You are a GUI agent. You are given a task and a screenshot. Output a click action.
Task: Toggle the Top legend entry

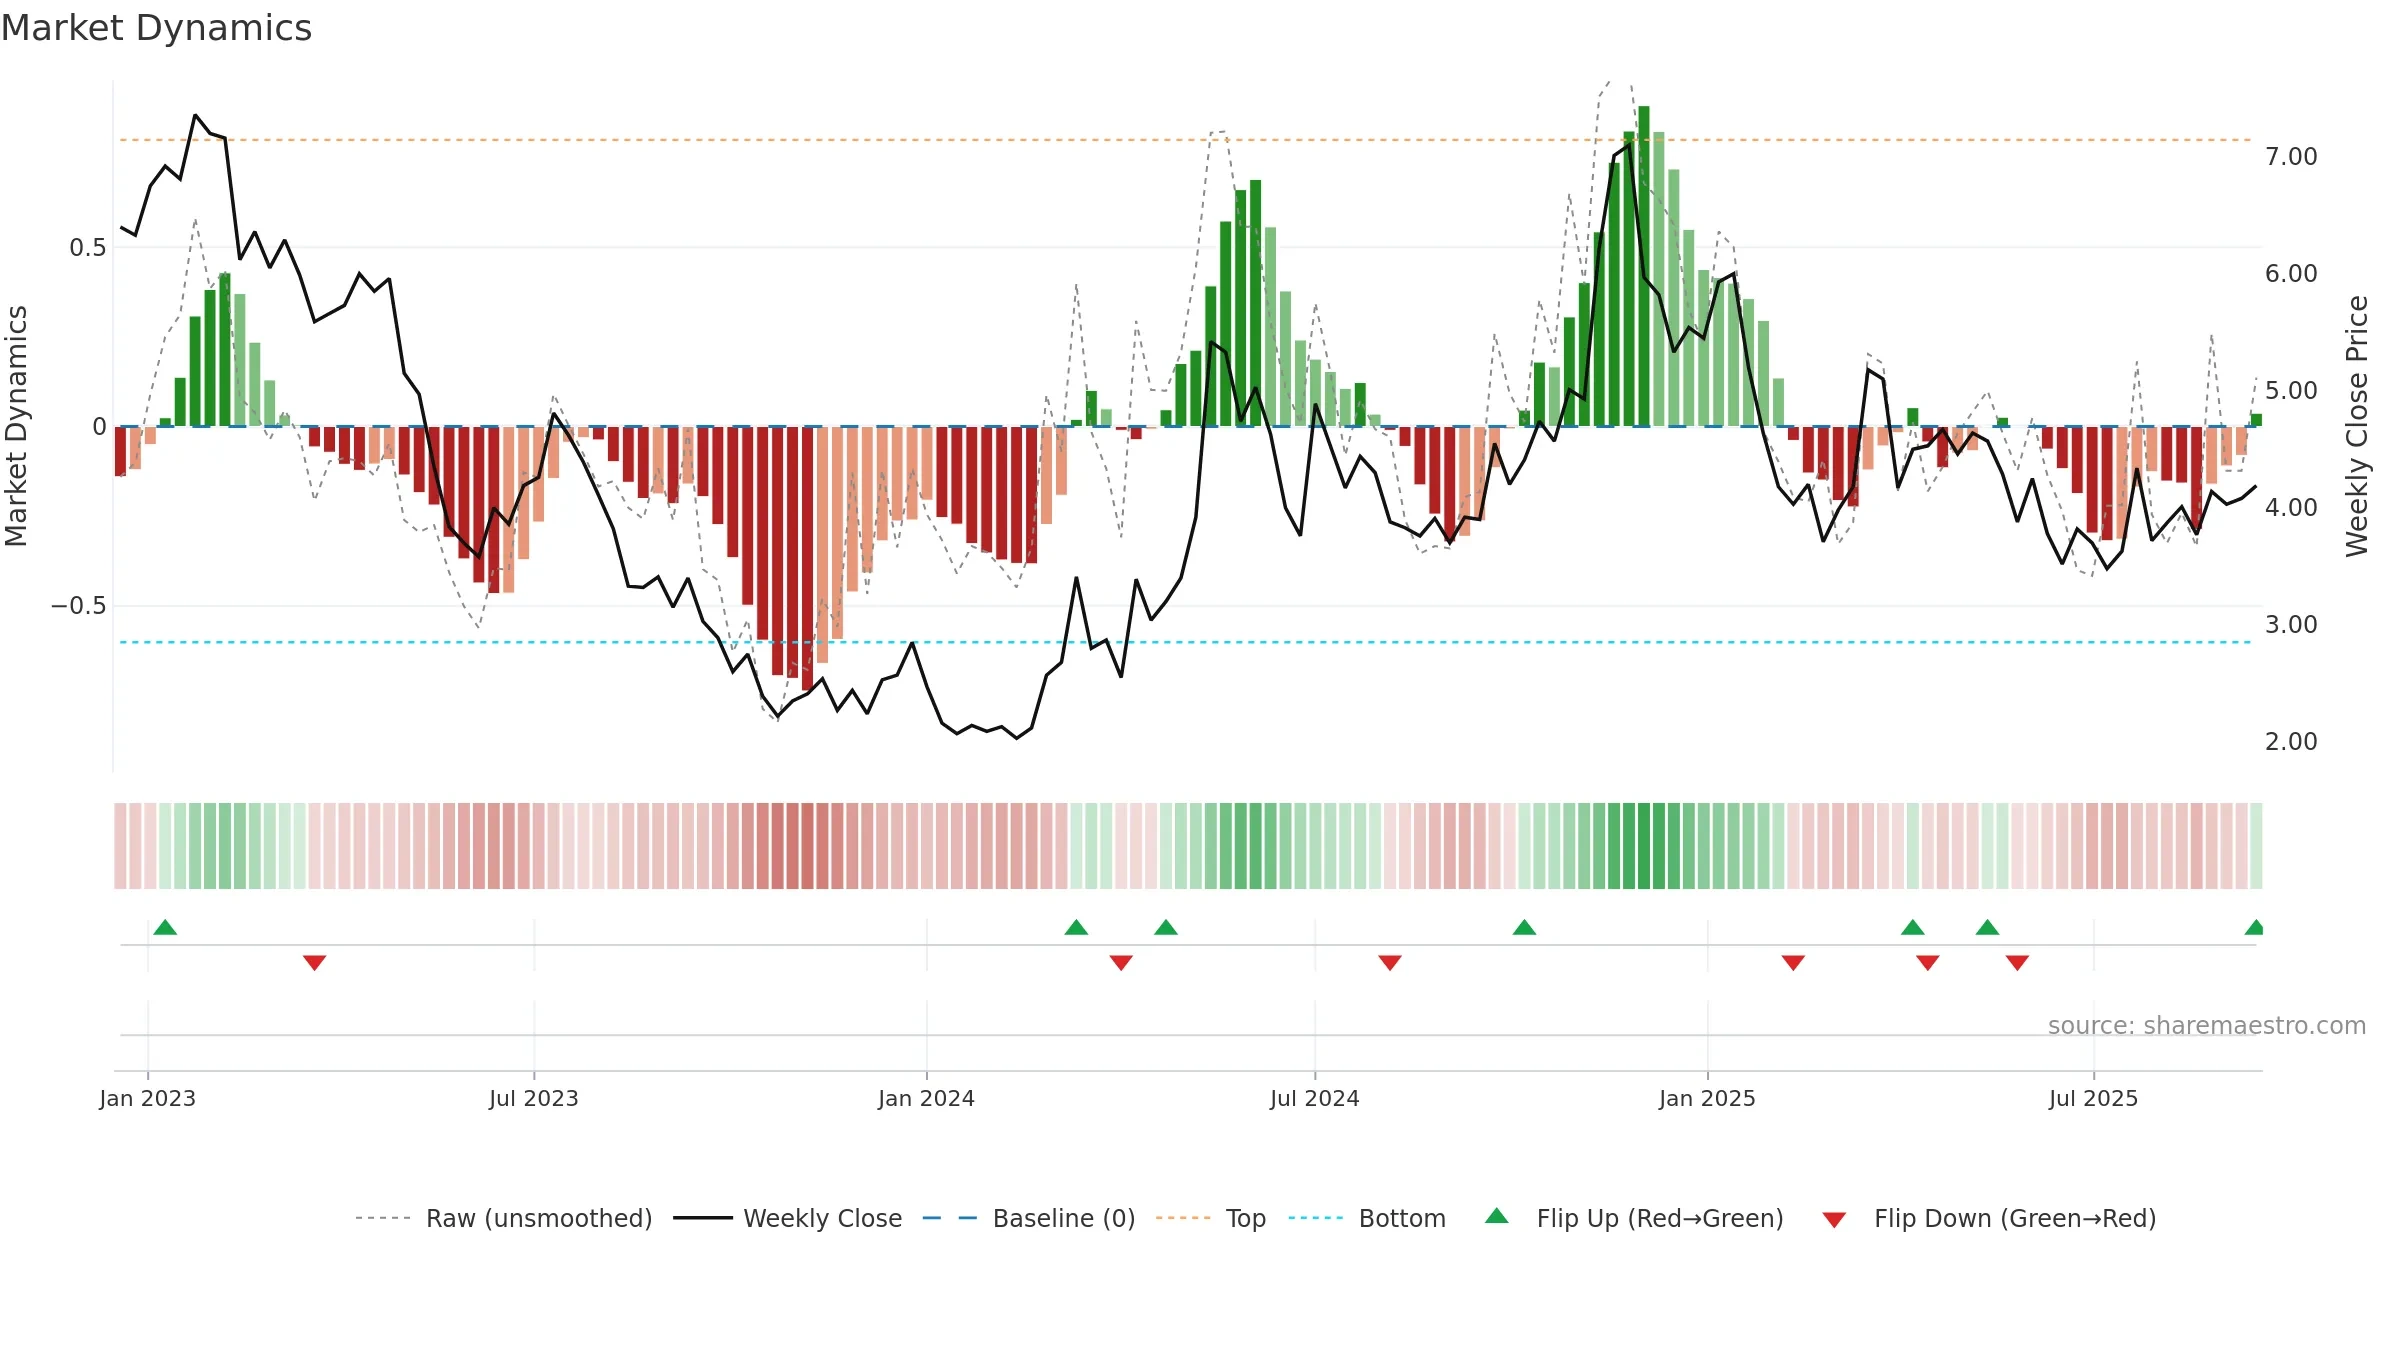point(1210,1218)
